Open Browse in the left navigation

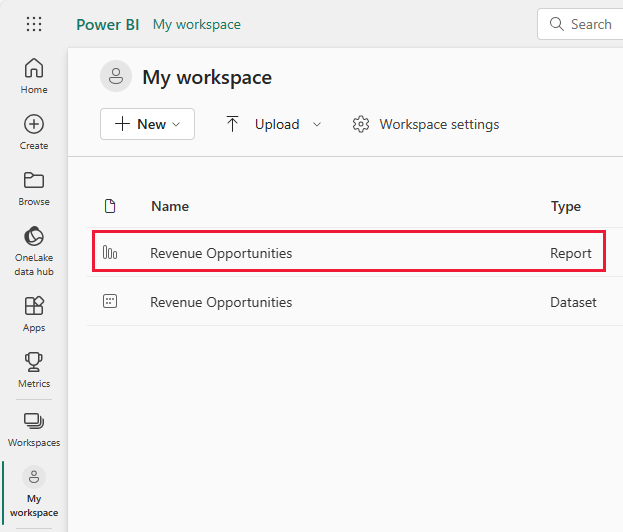pos(34,189)
